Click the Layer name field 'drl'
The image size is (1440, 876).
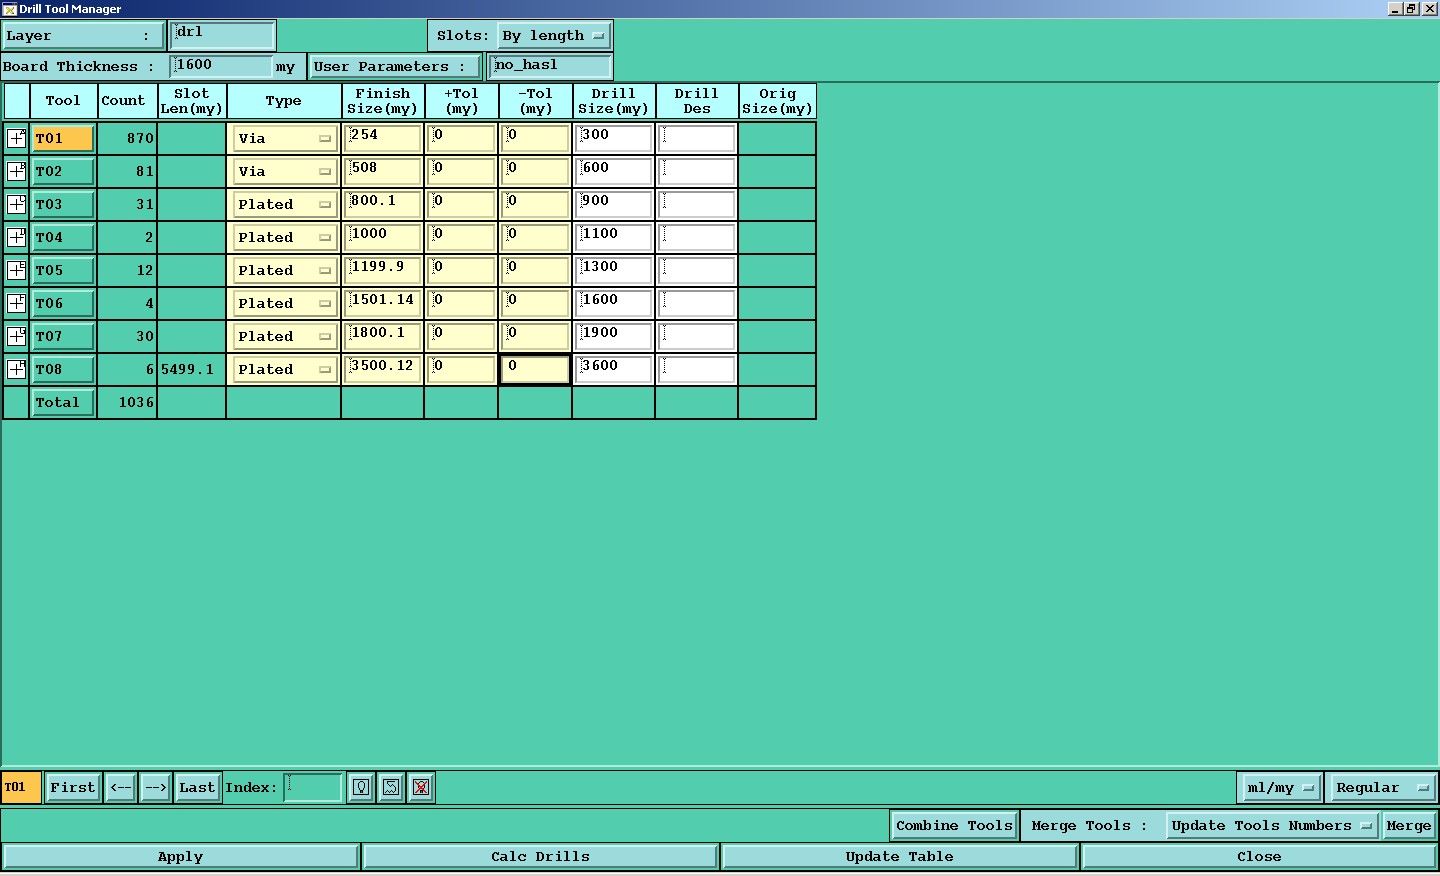[x=222, y=35]
